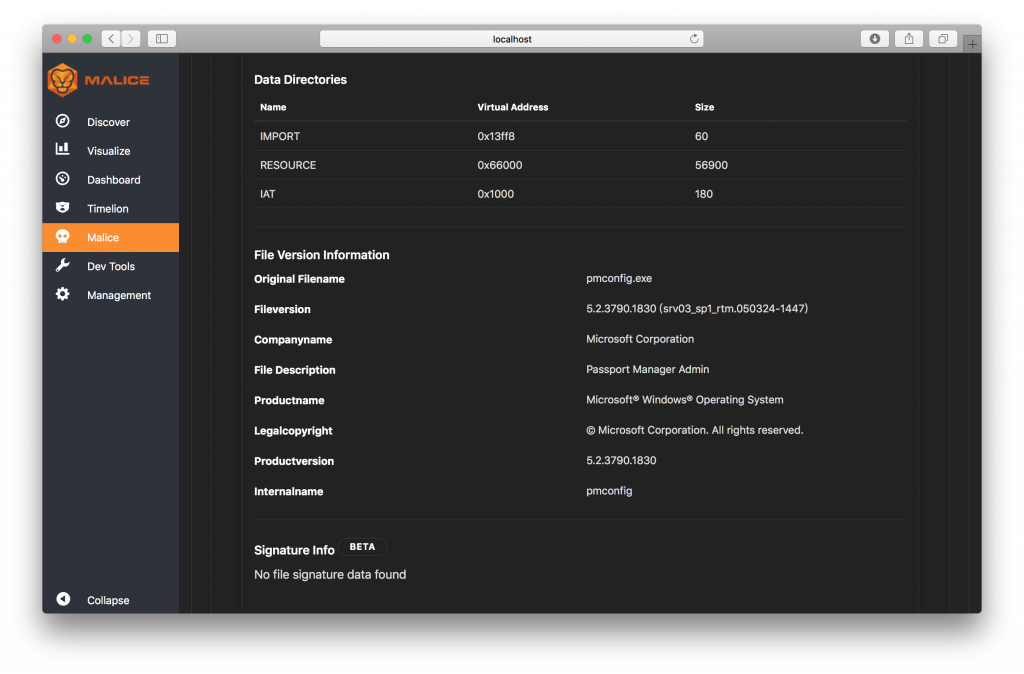
Task: Click Productversion value 5.2.3790.1830
Action: 621,460
